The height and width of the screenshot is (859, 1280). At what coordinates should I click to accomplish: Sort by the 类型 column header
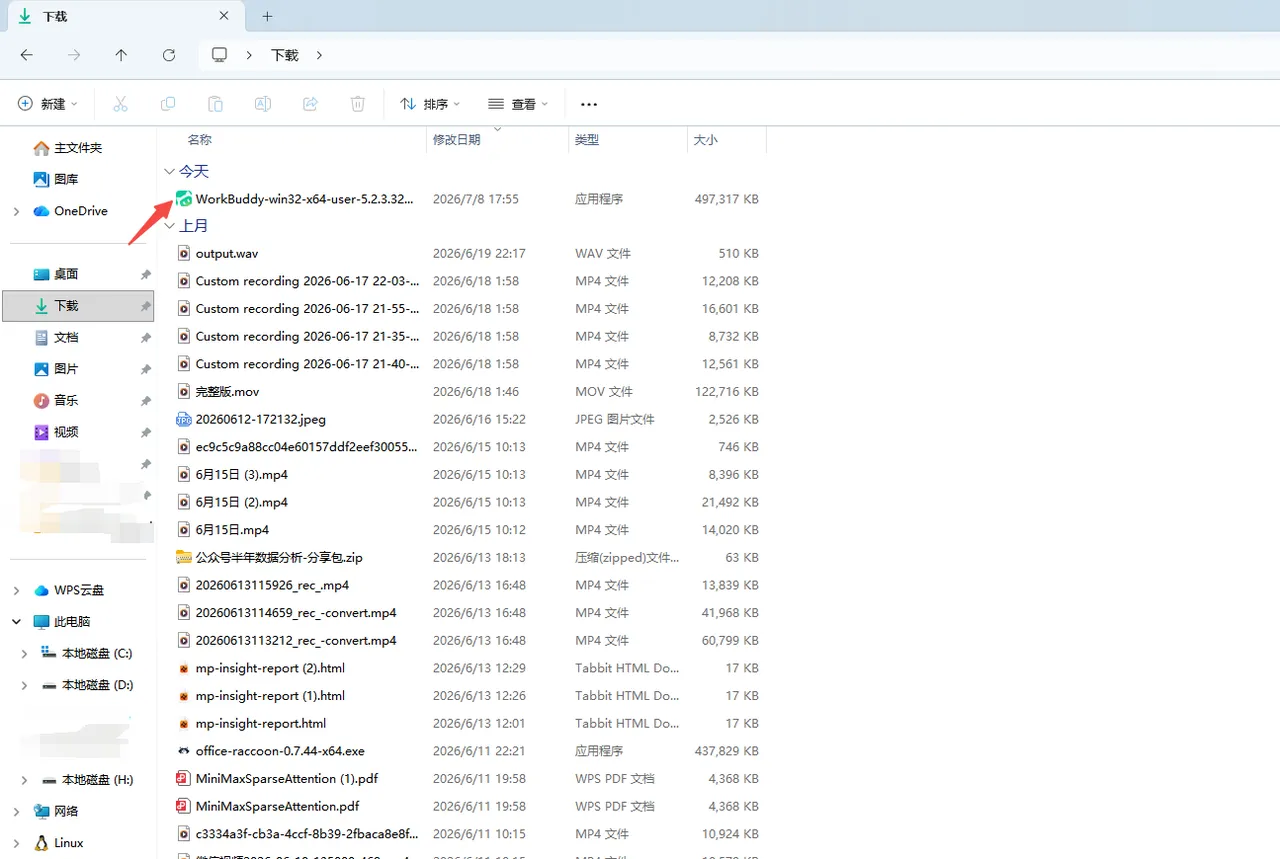tap(587, 140)
